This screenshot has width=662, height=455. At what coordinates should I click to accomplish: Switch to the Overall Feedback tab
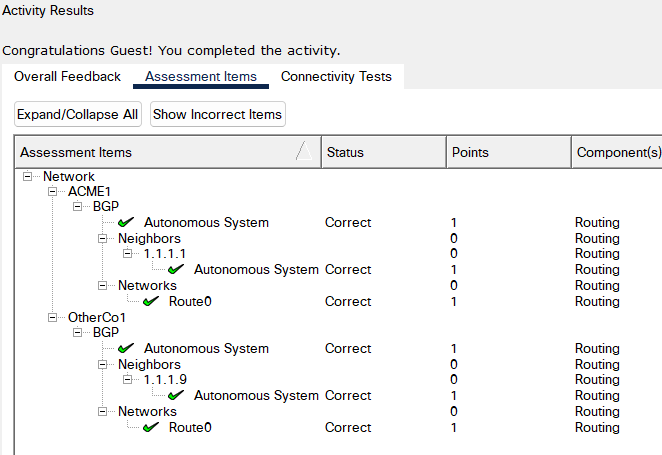pos(67,77)
